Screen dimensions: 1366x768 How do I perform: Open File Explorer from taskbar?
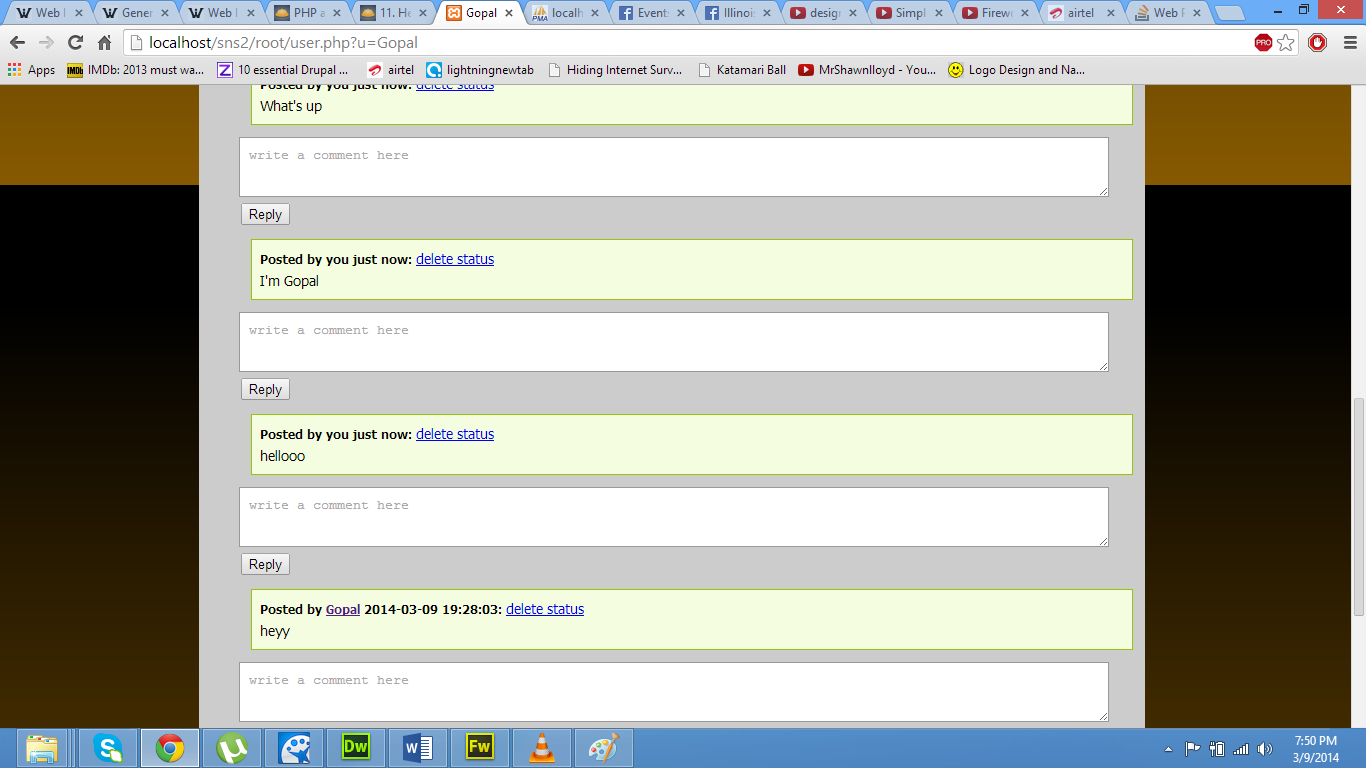(41, 748)
